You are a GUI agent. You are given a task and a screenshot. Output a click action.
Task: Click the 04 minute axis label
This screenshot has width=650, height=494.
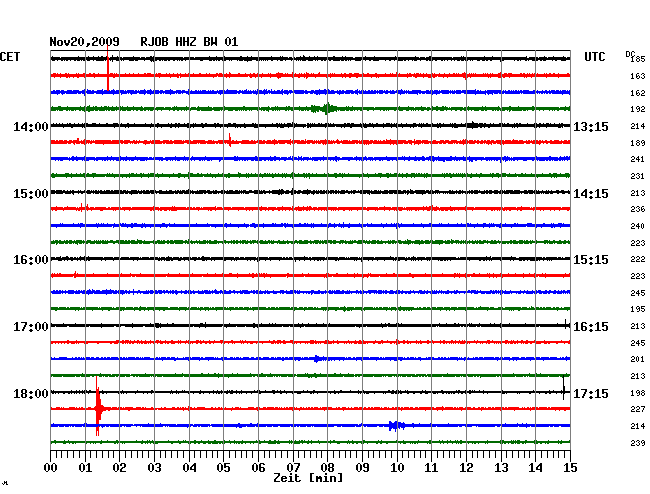pyautogui.click(x=189, y=467)
